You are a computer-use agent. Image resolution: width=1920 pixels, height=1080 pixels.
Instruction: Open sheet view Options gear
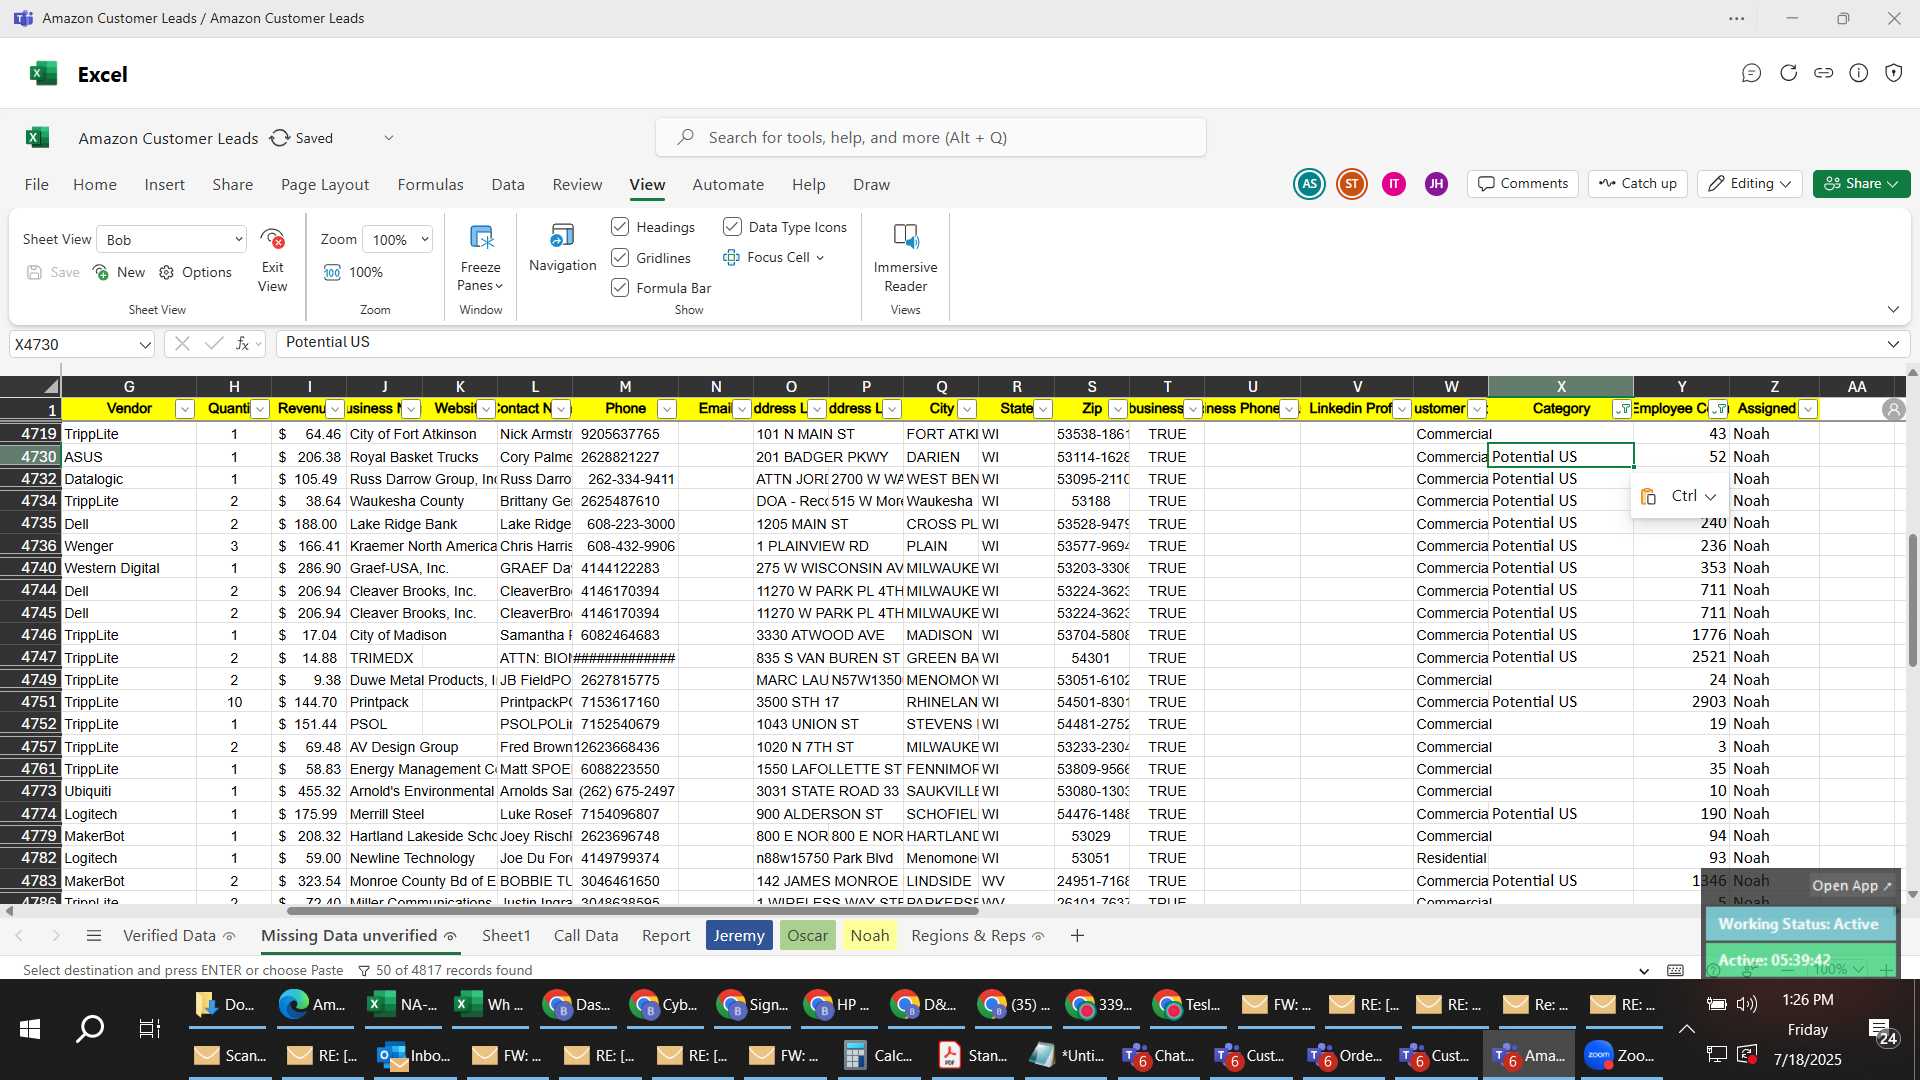point(167,272)
